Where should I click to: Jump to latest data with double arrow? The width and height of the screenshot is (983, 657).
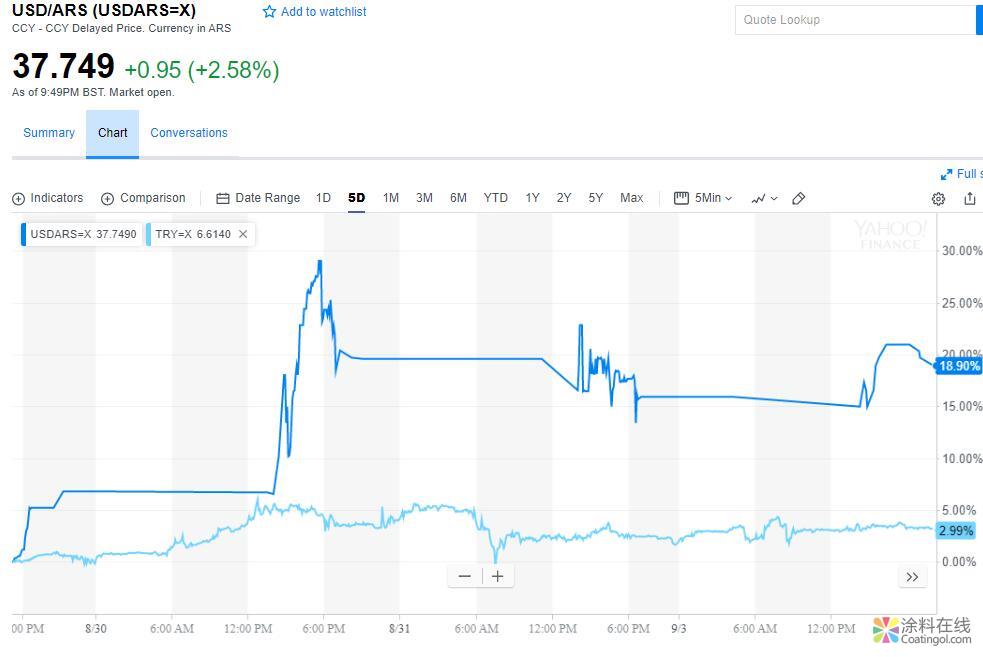coord(912,577)
